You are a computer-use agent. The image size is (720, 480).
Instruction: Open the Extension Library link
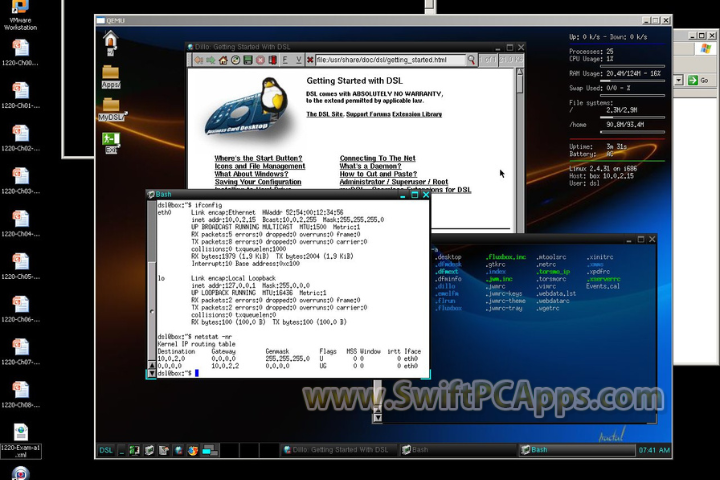(417, 114)
